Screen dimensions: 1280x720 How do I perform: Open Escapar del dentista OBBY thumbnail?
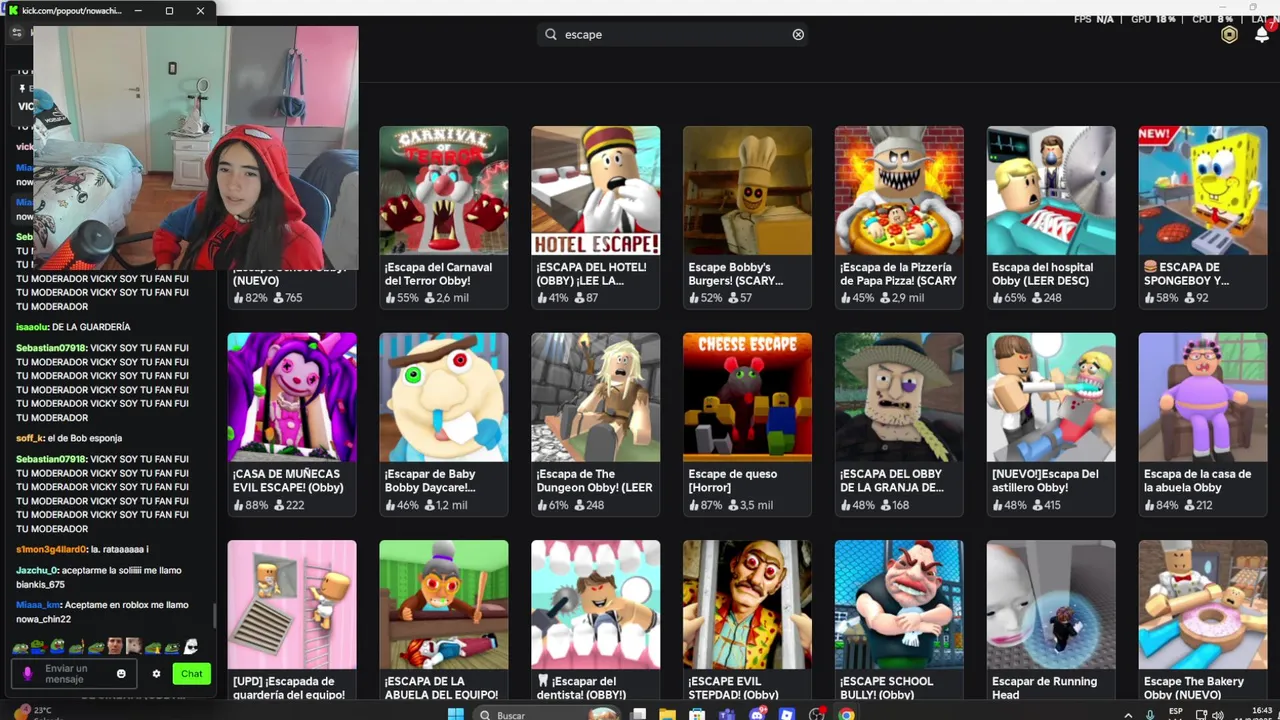click(x=596, y=604)
